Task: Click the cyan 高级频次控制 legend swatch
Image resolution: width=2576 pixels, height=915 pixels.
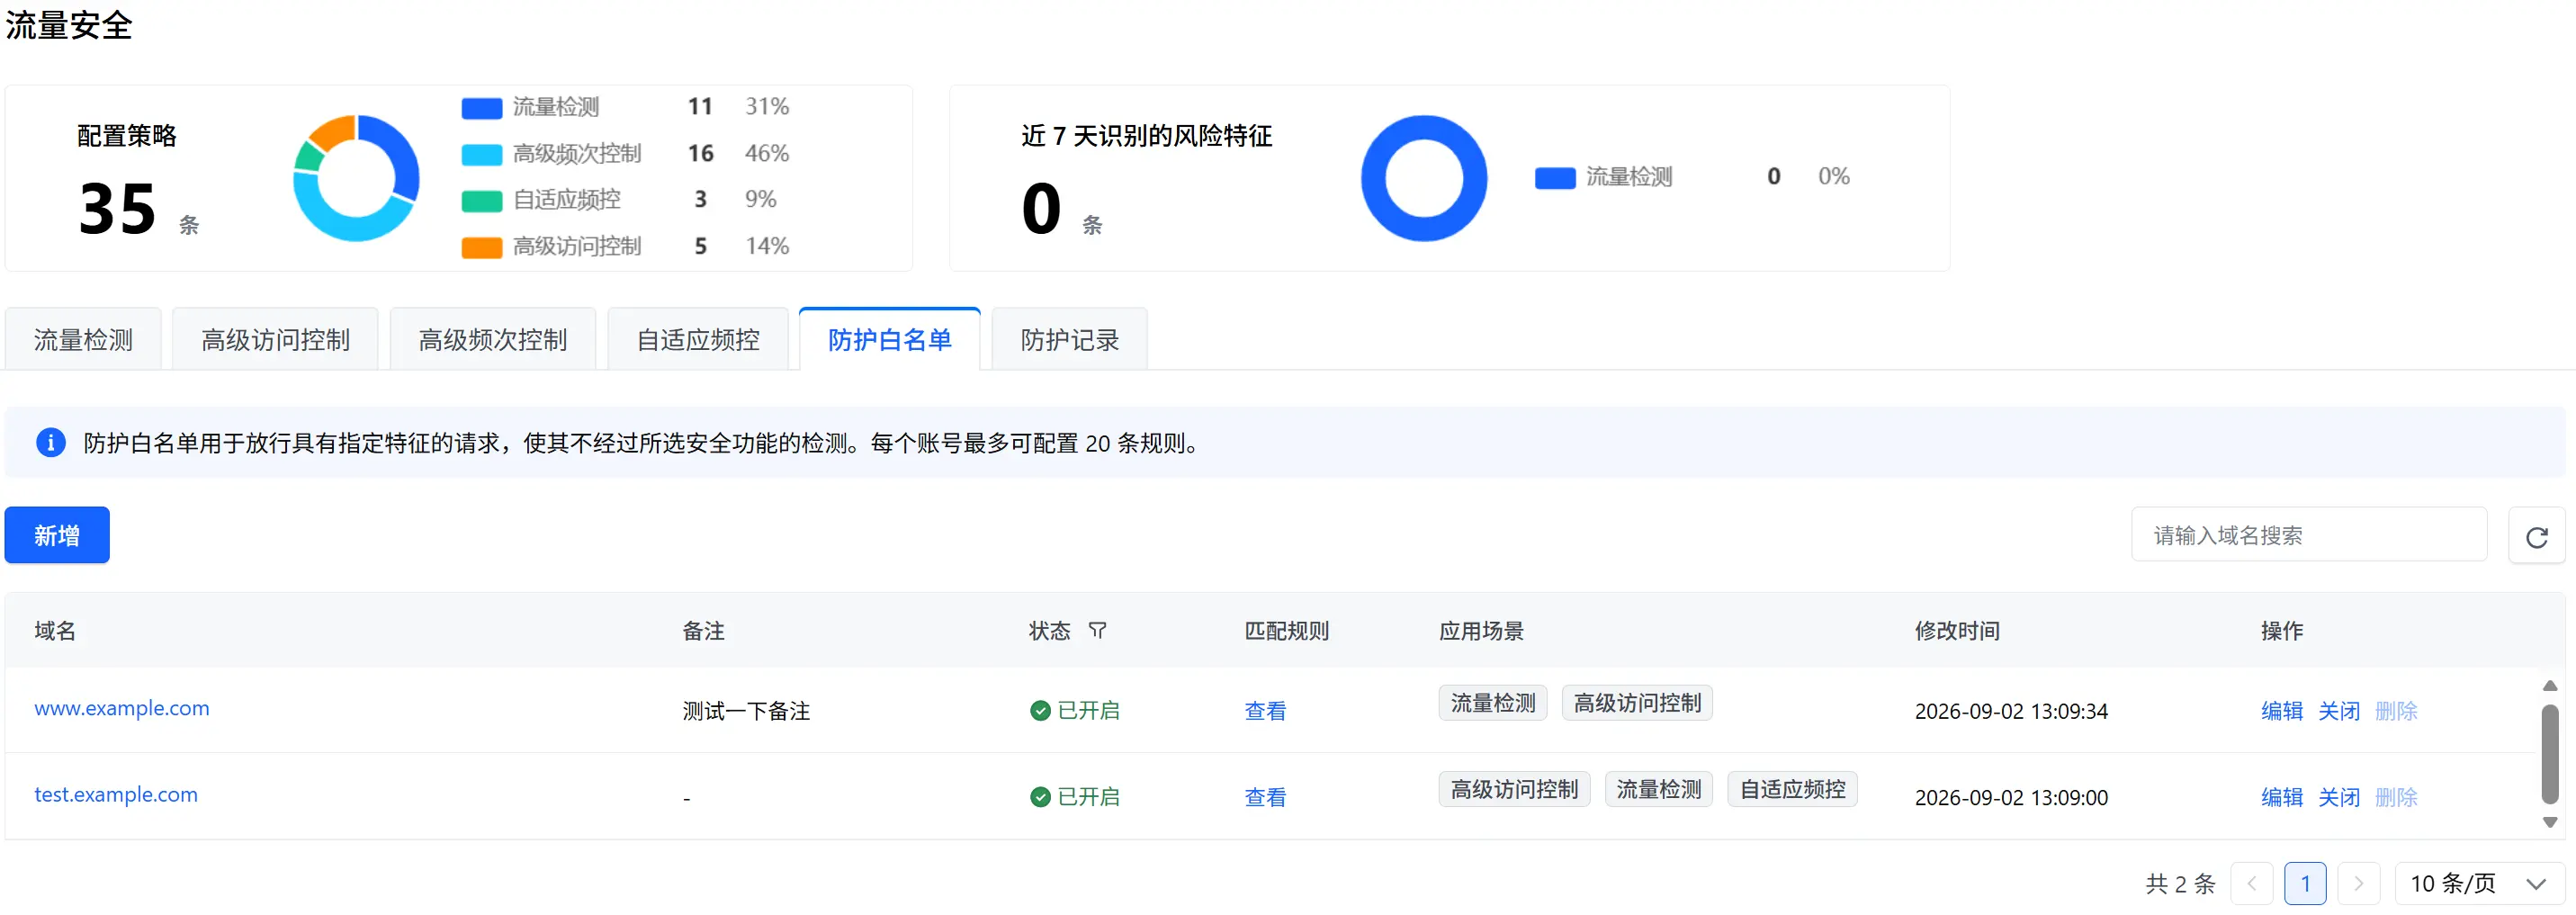Action: click(482, 154)
